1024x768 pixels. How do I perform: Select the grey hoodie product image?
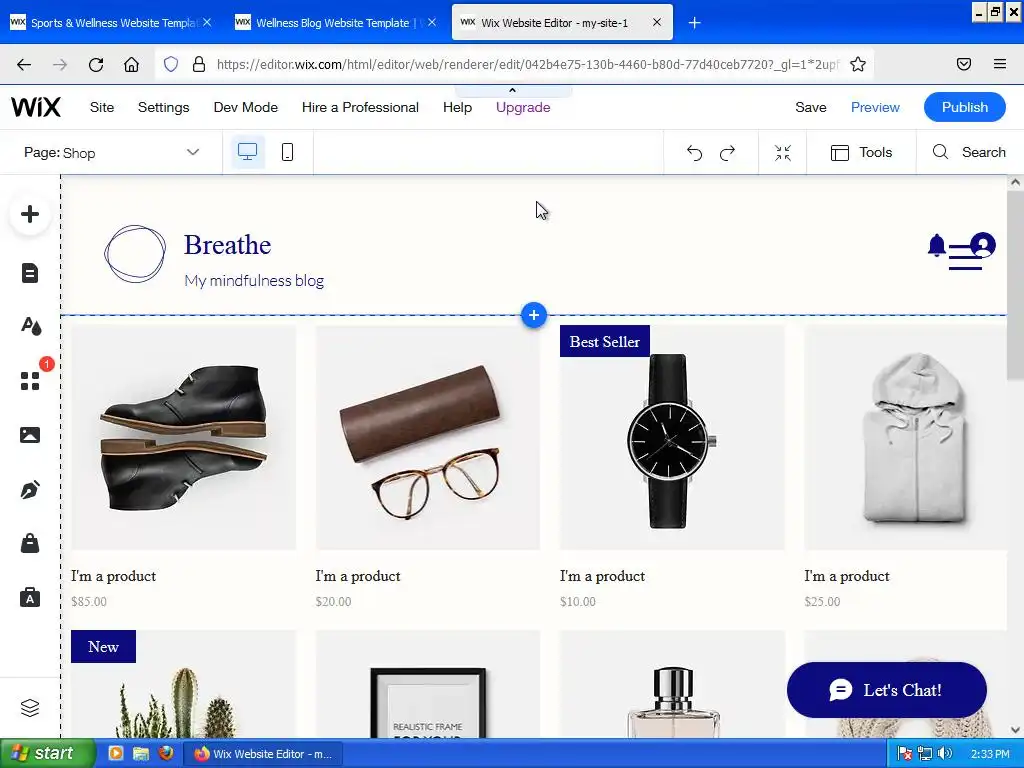[x=905, y=438]
